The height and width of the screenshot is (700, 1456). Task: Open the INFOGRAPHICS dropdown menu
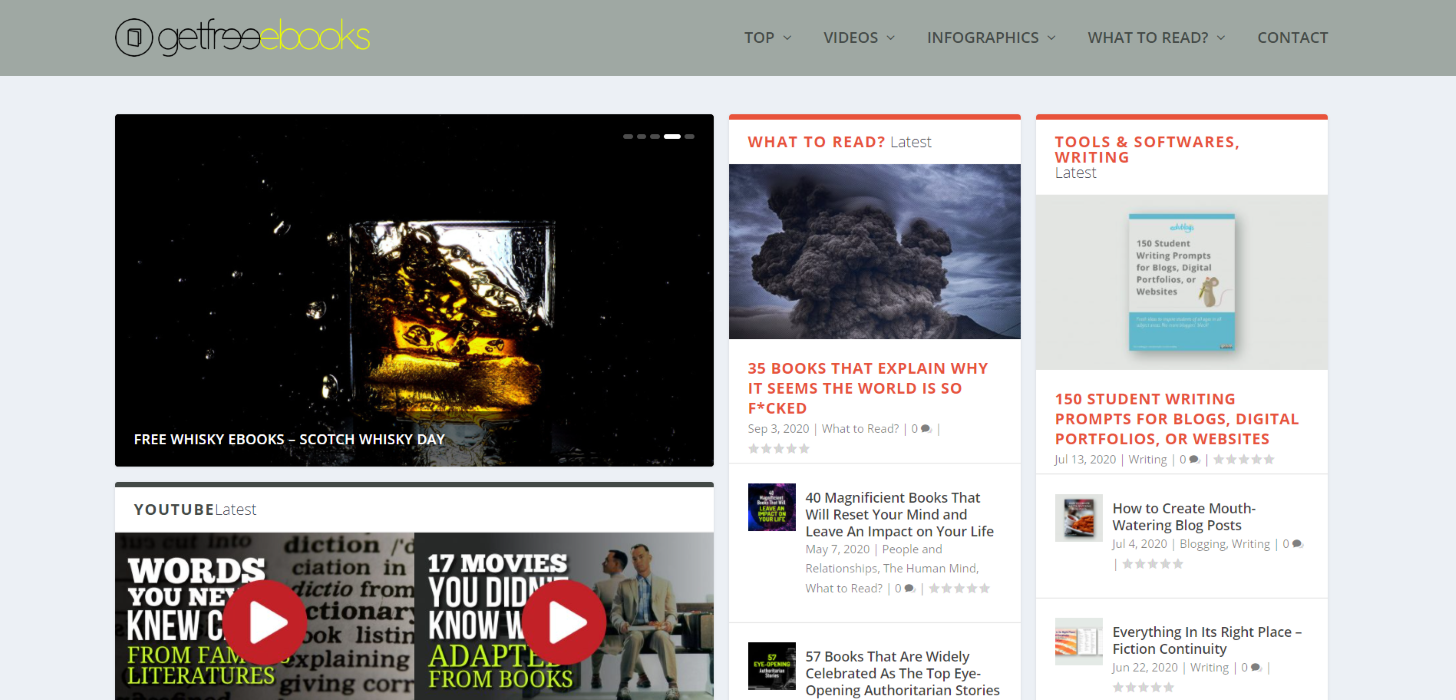pyautogui.click(x=991, y=38)
